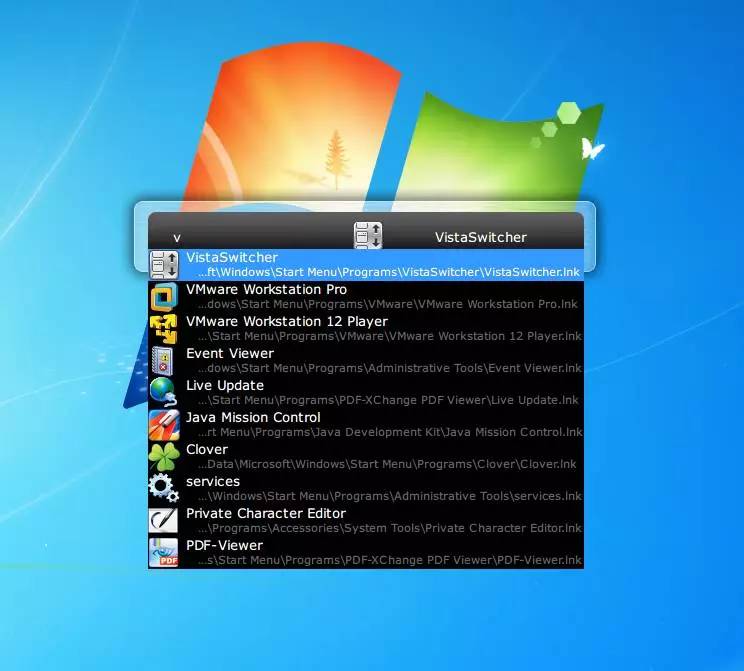Click the VistaSwitcher icon in the results list

pyautogui.click(x=164, y=265)
